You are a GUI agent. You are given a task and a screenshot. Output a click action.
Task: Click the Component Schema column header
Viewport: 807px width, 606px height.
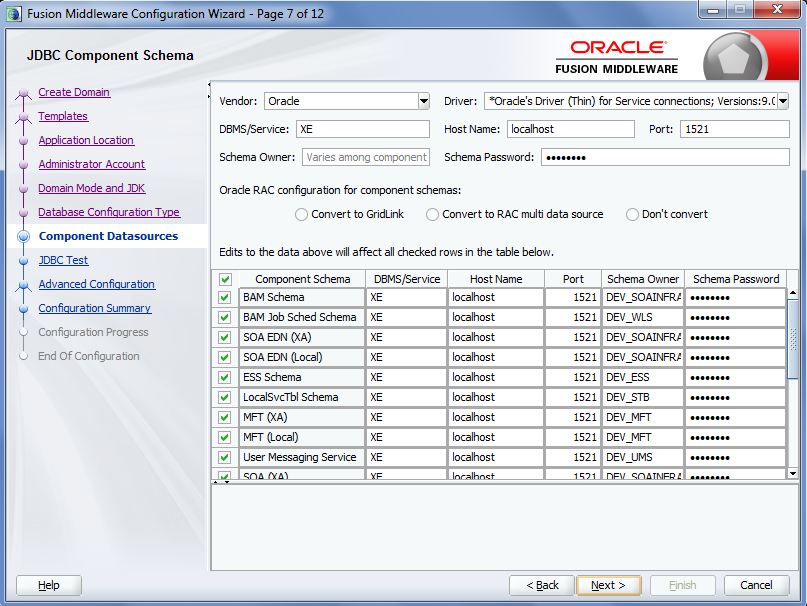pos(303,279)
